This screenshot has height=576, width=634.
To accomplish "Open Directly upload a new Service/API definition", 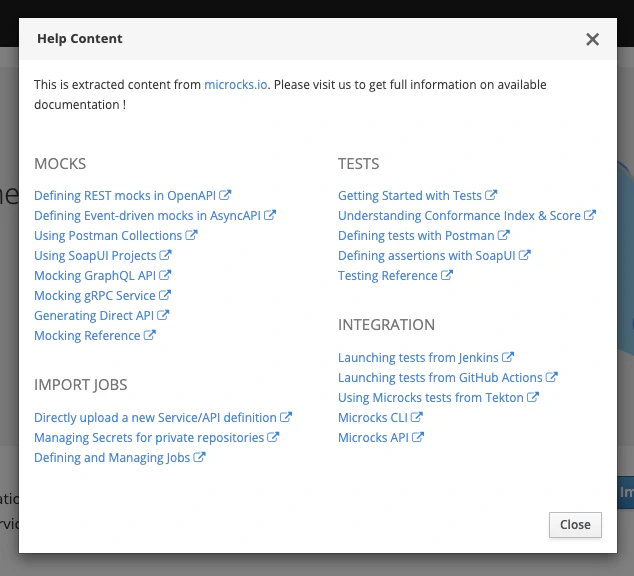I will [155, 418].
